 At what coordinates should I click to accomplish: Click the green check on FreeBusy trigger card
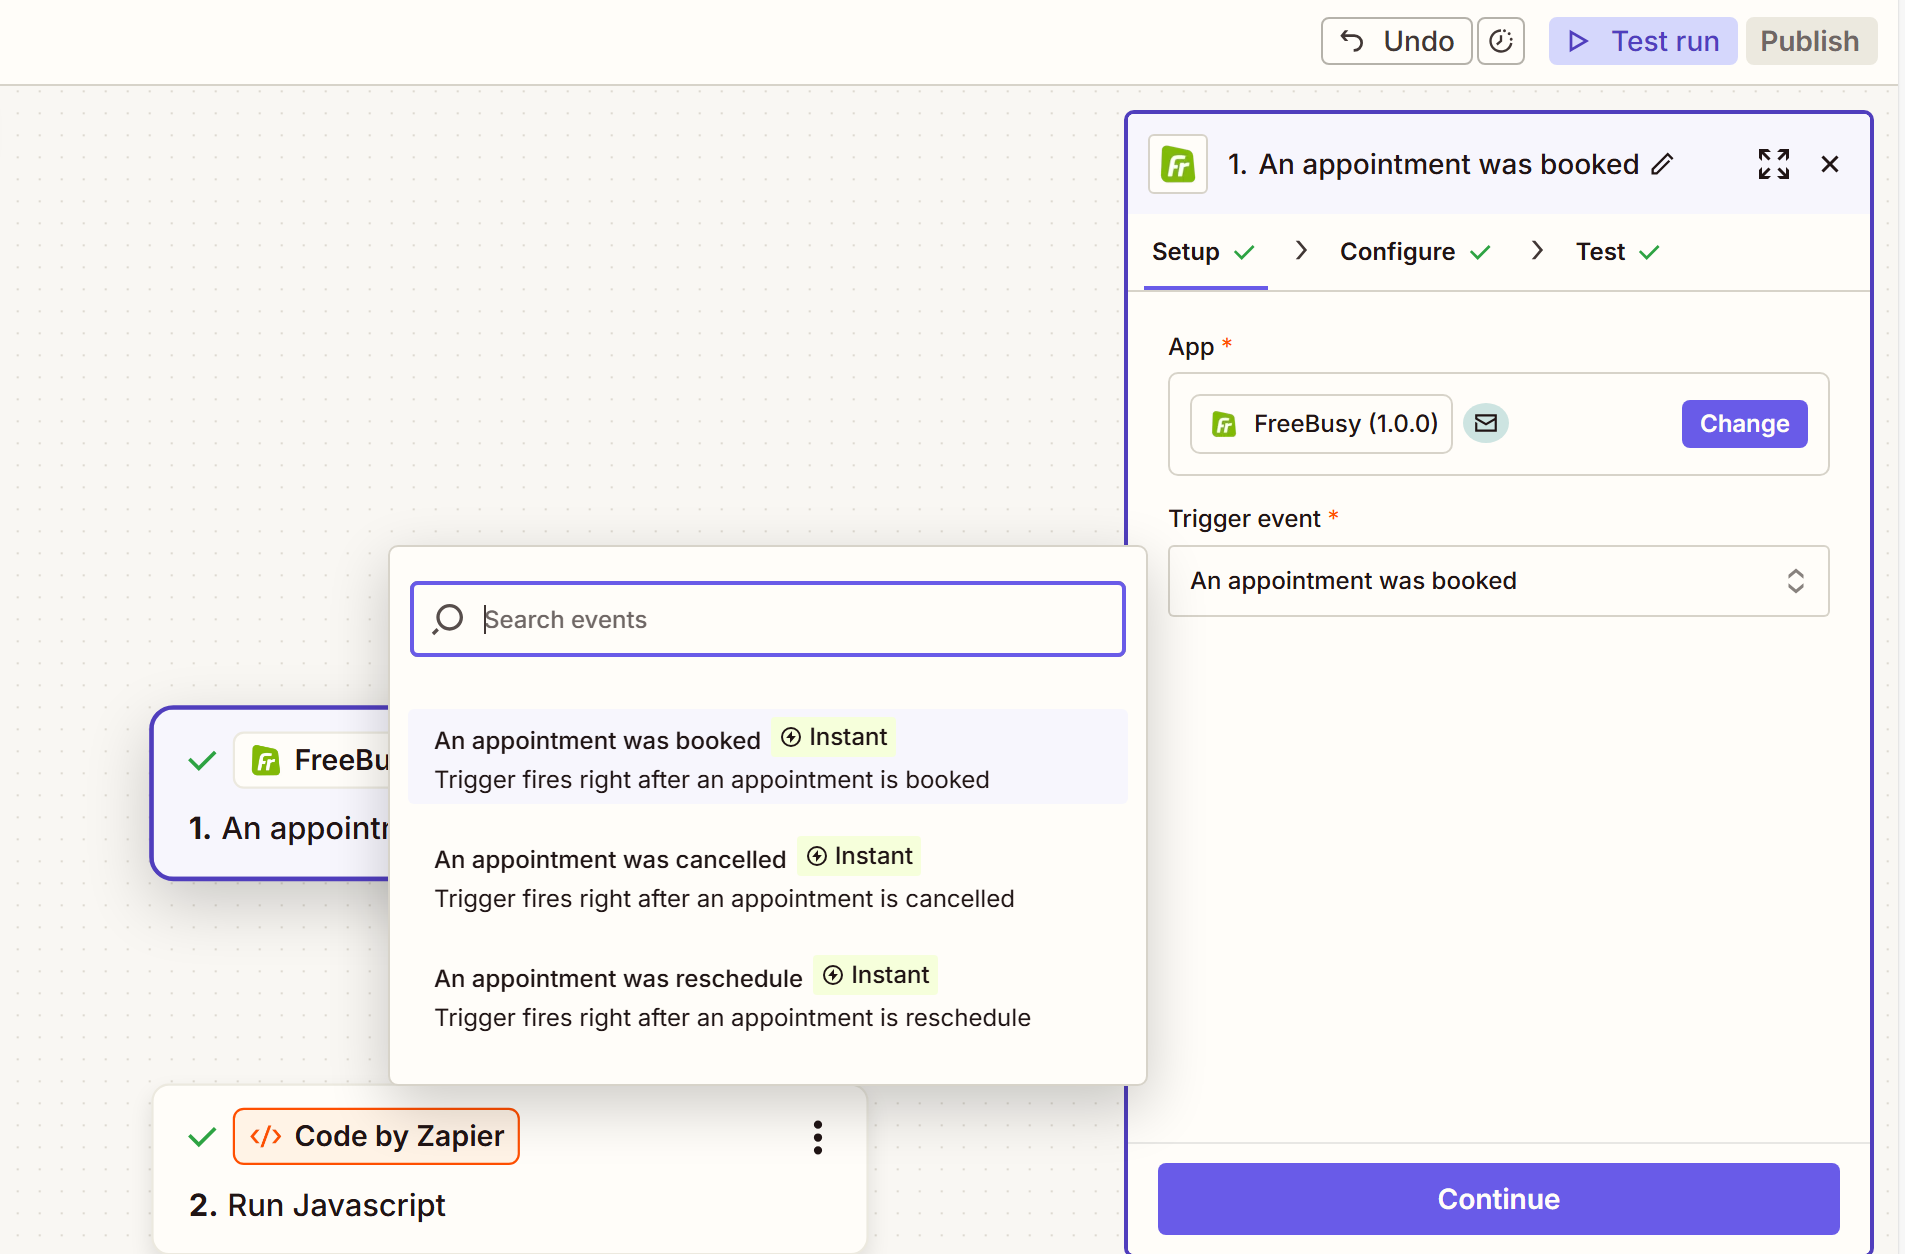point(202,761)
